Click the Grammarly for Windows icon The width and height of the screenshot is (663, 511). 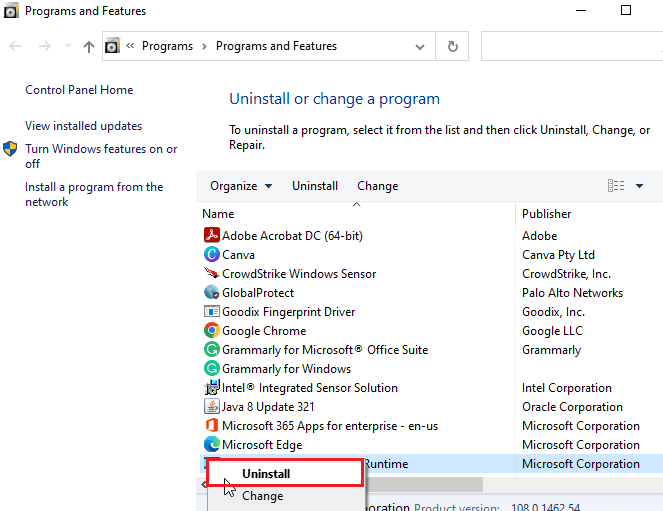point(211,368)
